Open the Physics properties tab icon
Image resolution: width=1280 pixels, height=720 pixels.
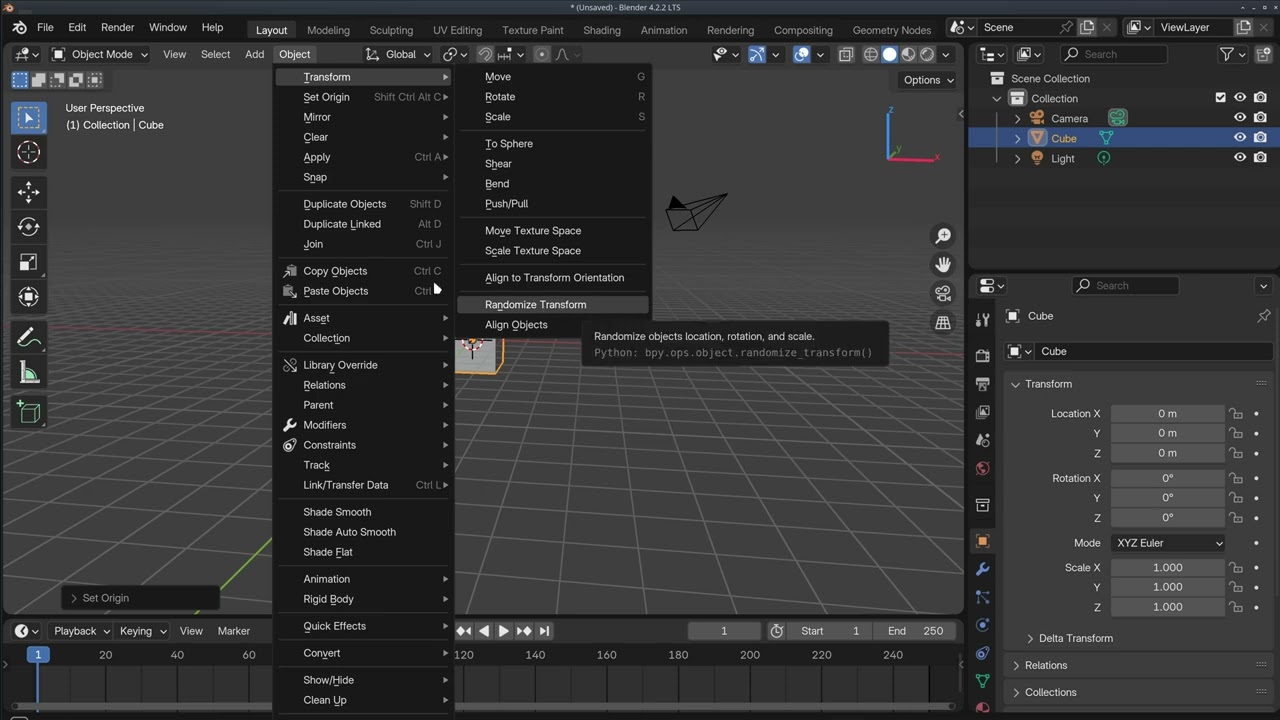(x=982, y=625)
